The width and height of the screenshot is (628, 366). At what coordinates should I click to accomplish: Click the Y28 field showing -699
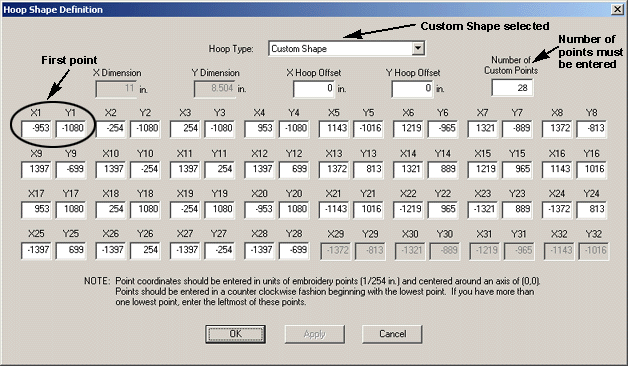(294, 251)
